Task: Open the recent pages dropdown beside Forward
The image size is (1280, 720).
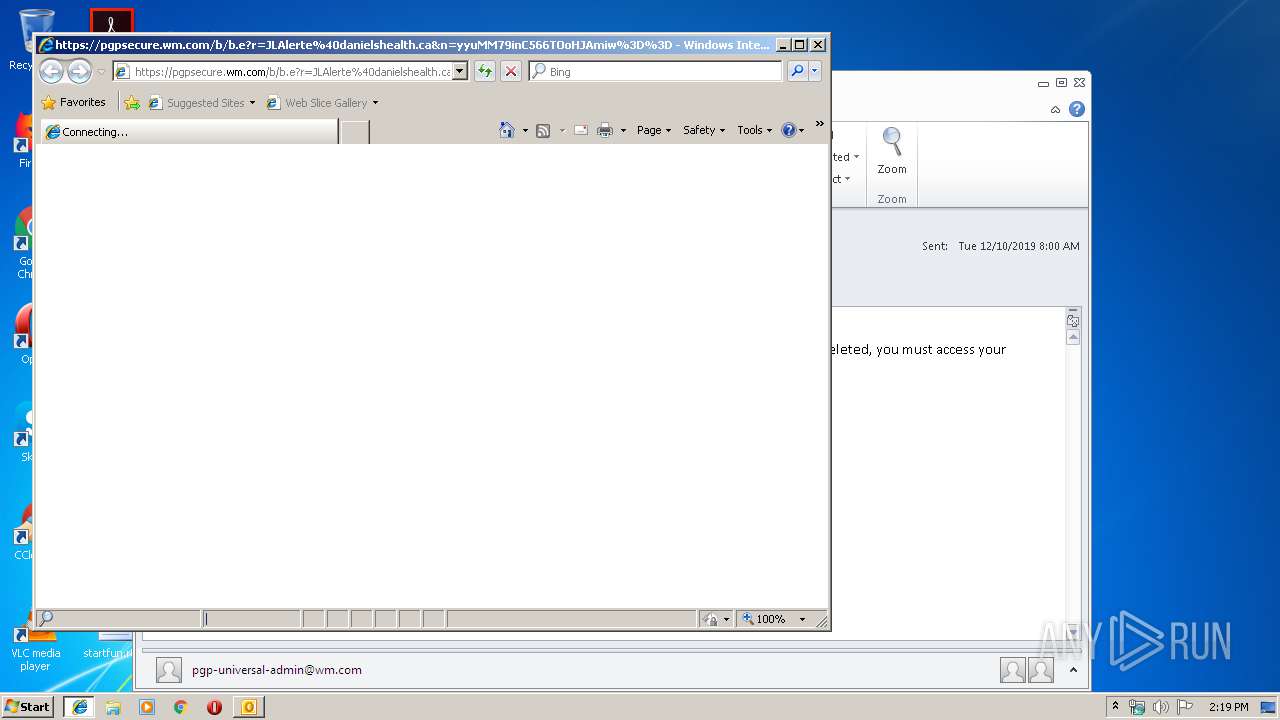Action: point(101,72)
